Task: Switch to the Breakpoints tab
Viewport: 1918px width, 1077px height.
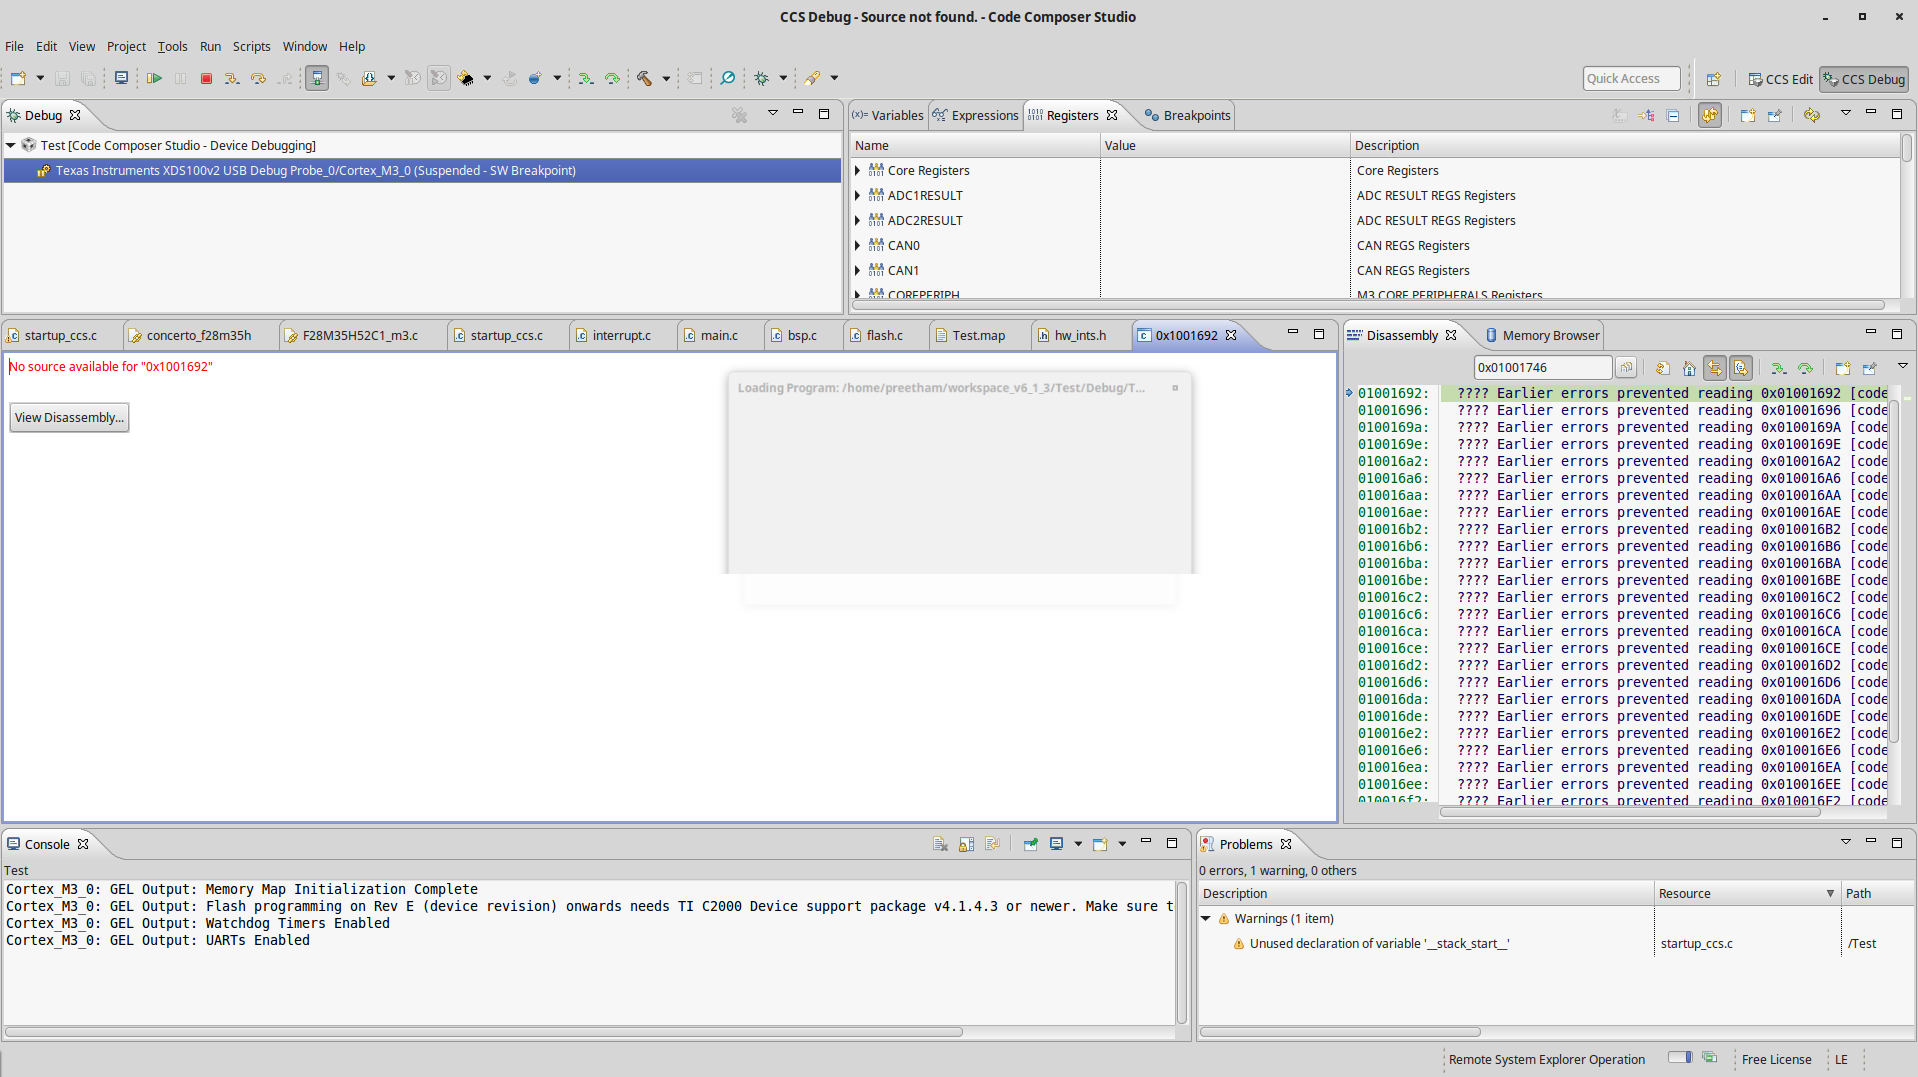Action: click(1188, 115)
